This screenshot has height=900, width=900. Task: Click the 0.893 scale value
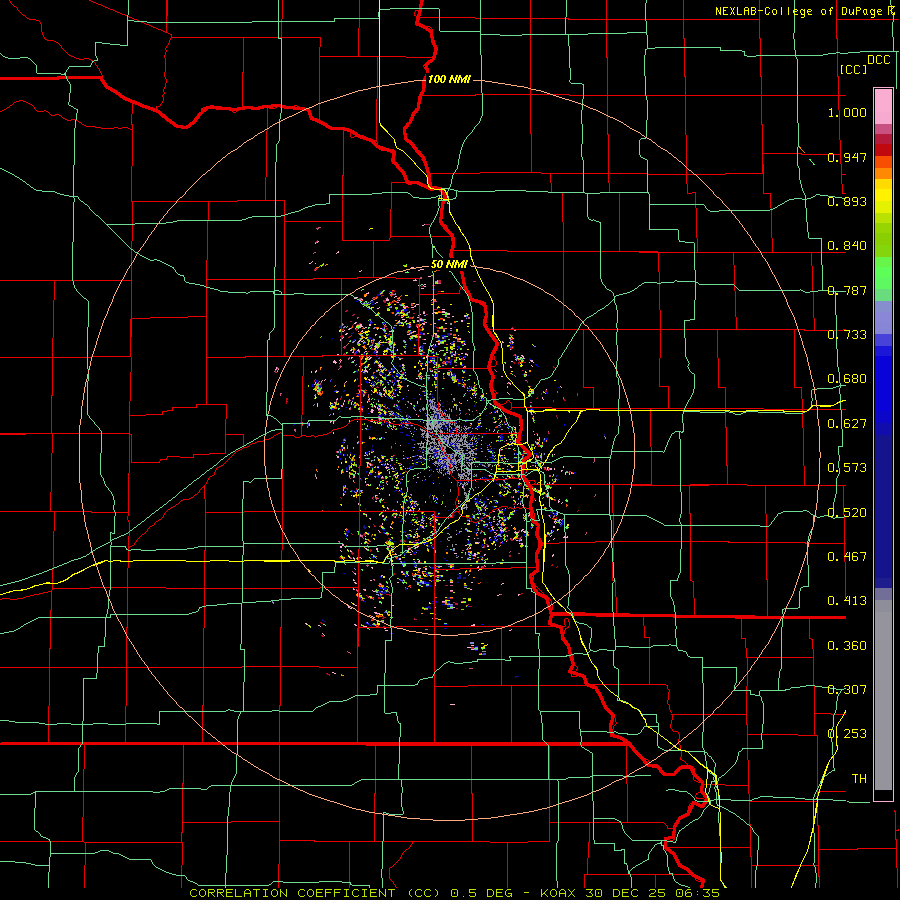pos(847,201)
